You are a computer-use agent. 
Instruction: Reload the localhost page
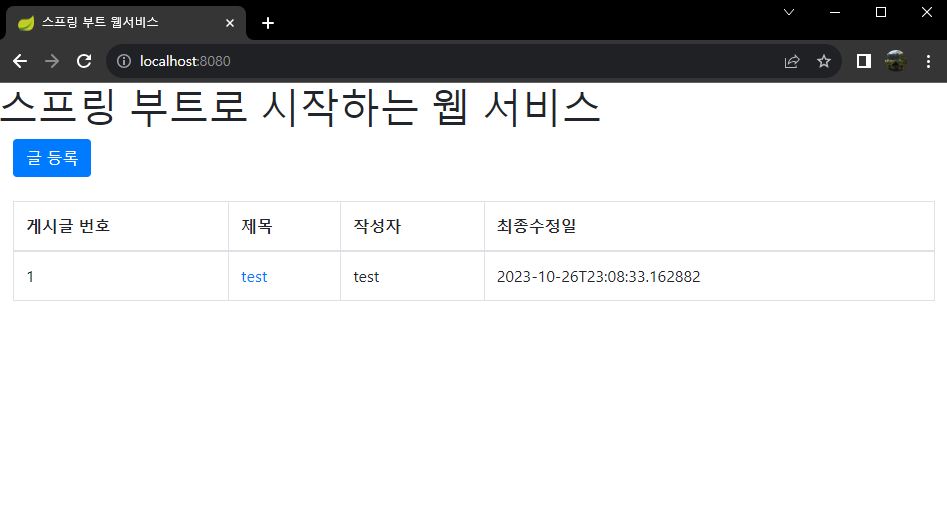(x=84, y=61)
